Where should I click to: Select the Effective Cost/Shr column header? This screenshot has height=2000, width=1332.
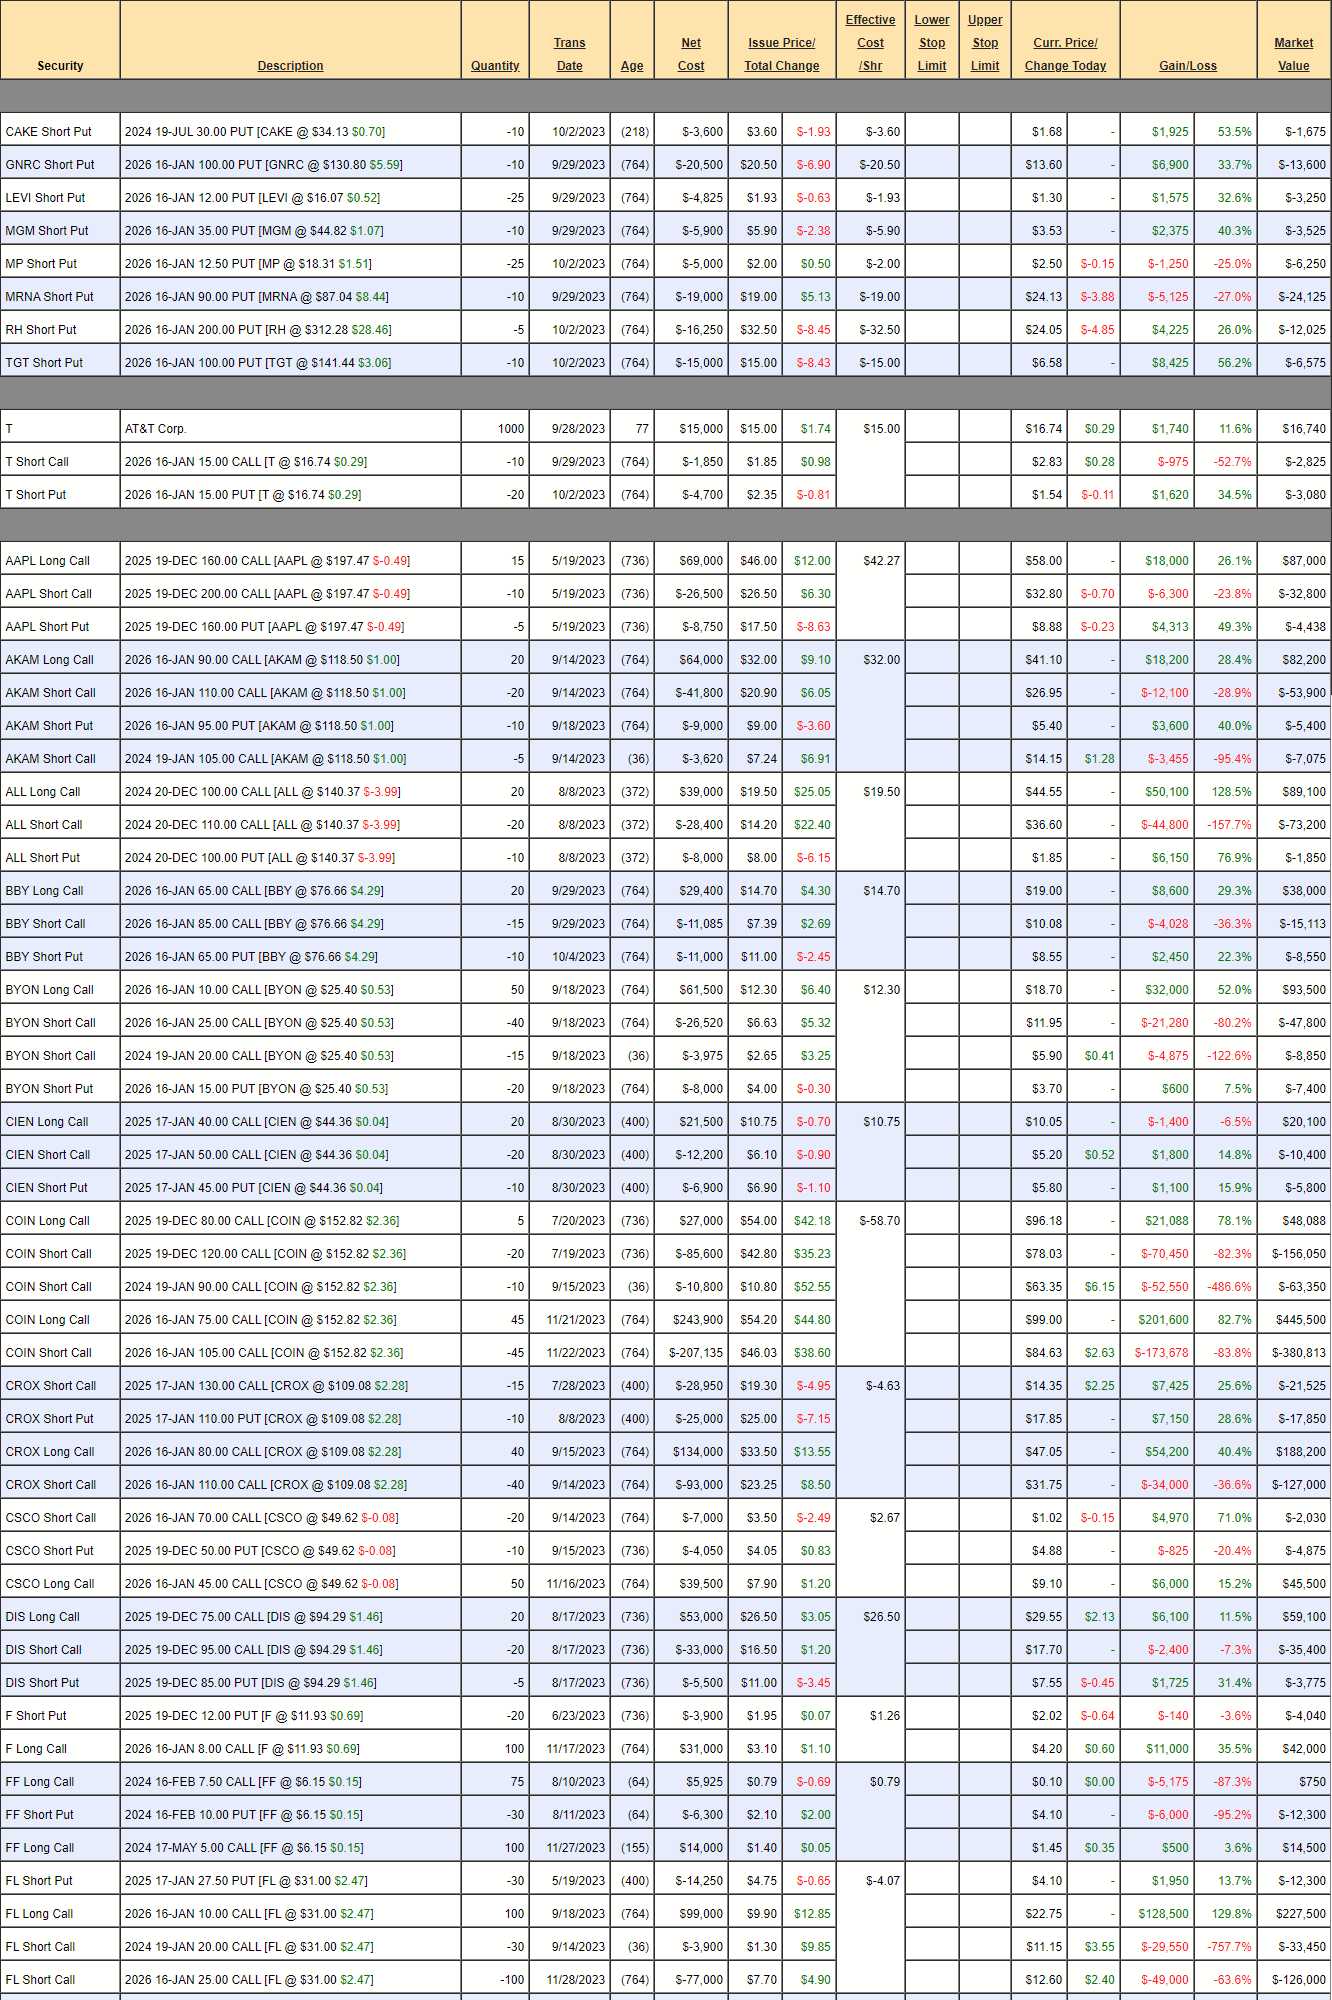point(870,43)
